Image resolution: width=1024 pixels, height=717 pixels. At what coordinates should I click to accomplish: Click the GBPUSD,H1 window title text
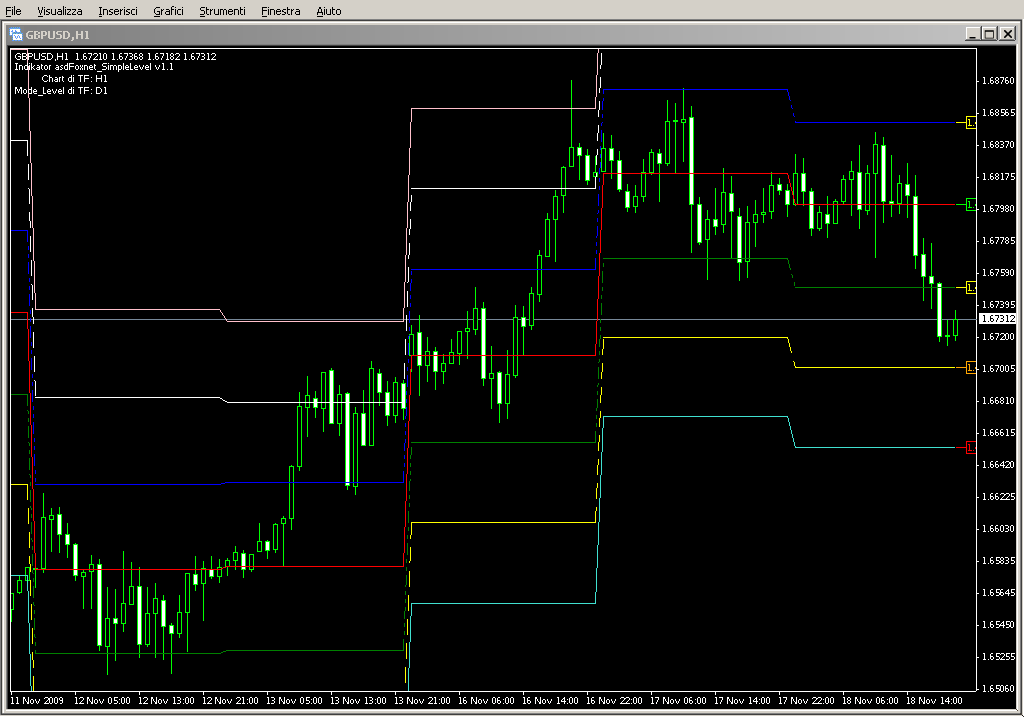point(57,35)
